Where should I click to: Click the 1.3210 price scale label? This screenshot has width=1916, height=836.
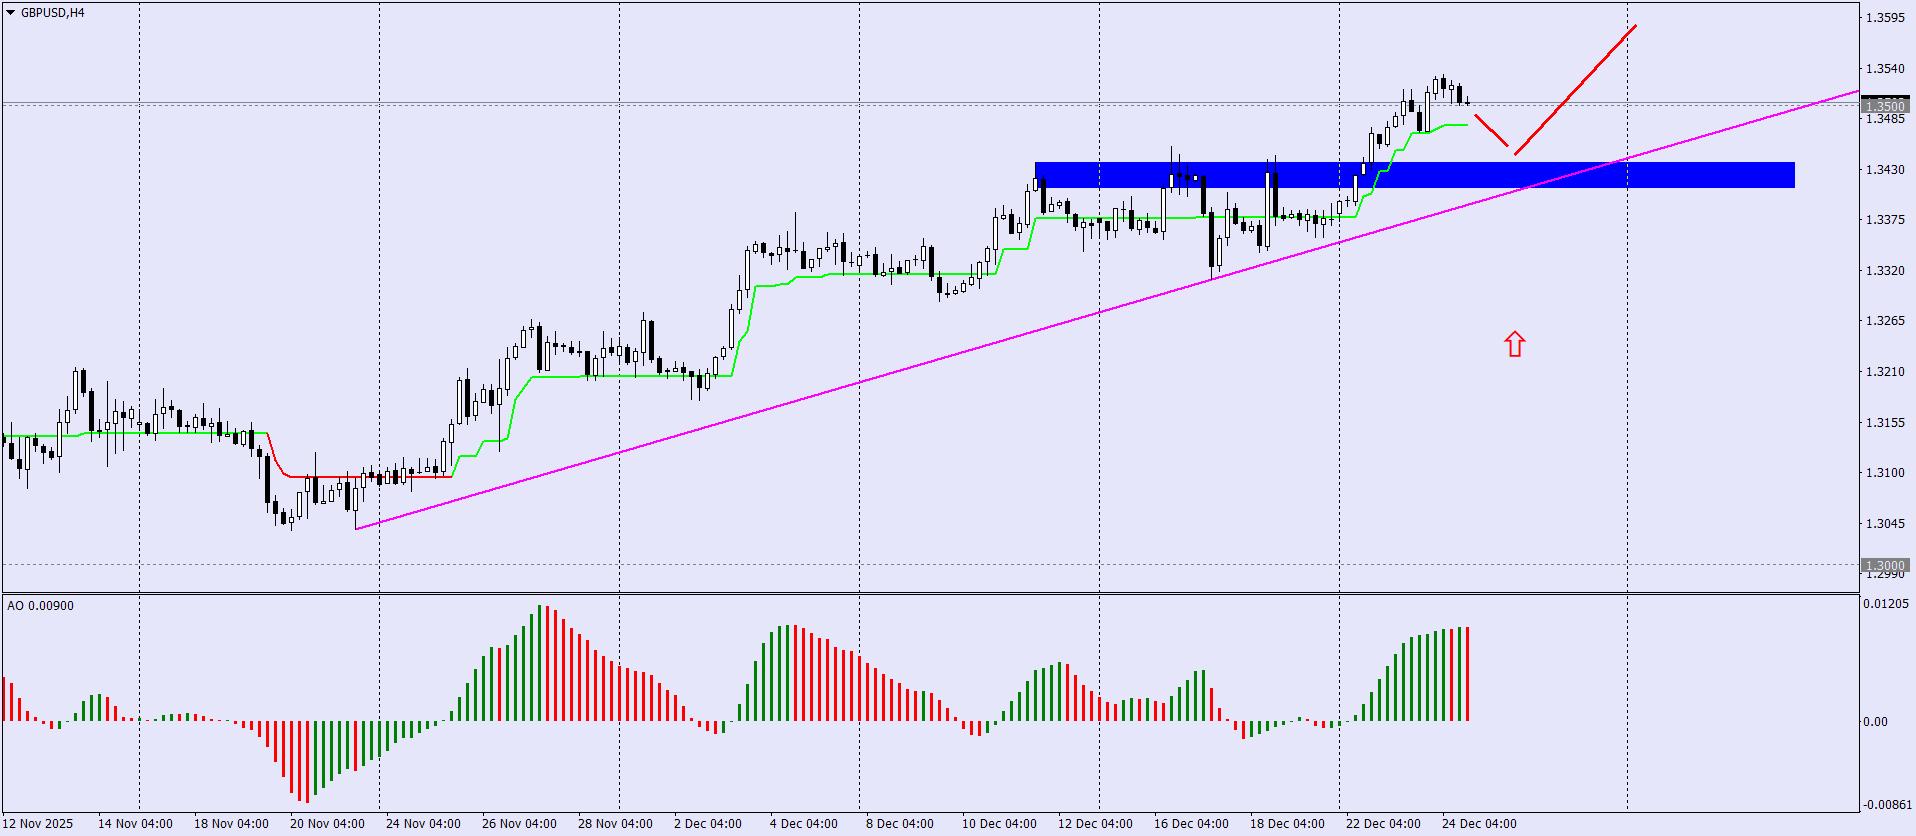click(1885, 371)
